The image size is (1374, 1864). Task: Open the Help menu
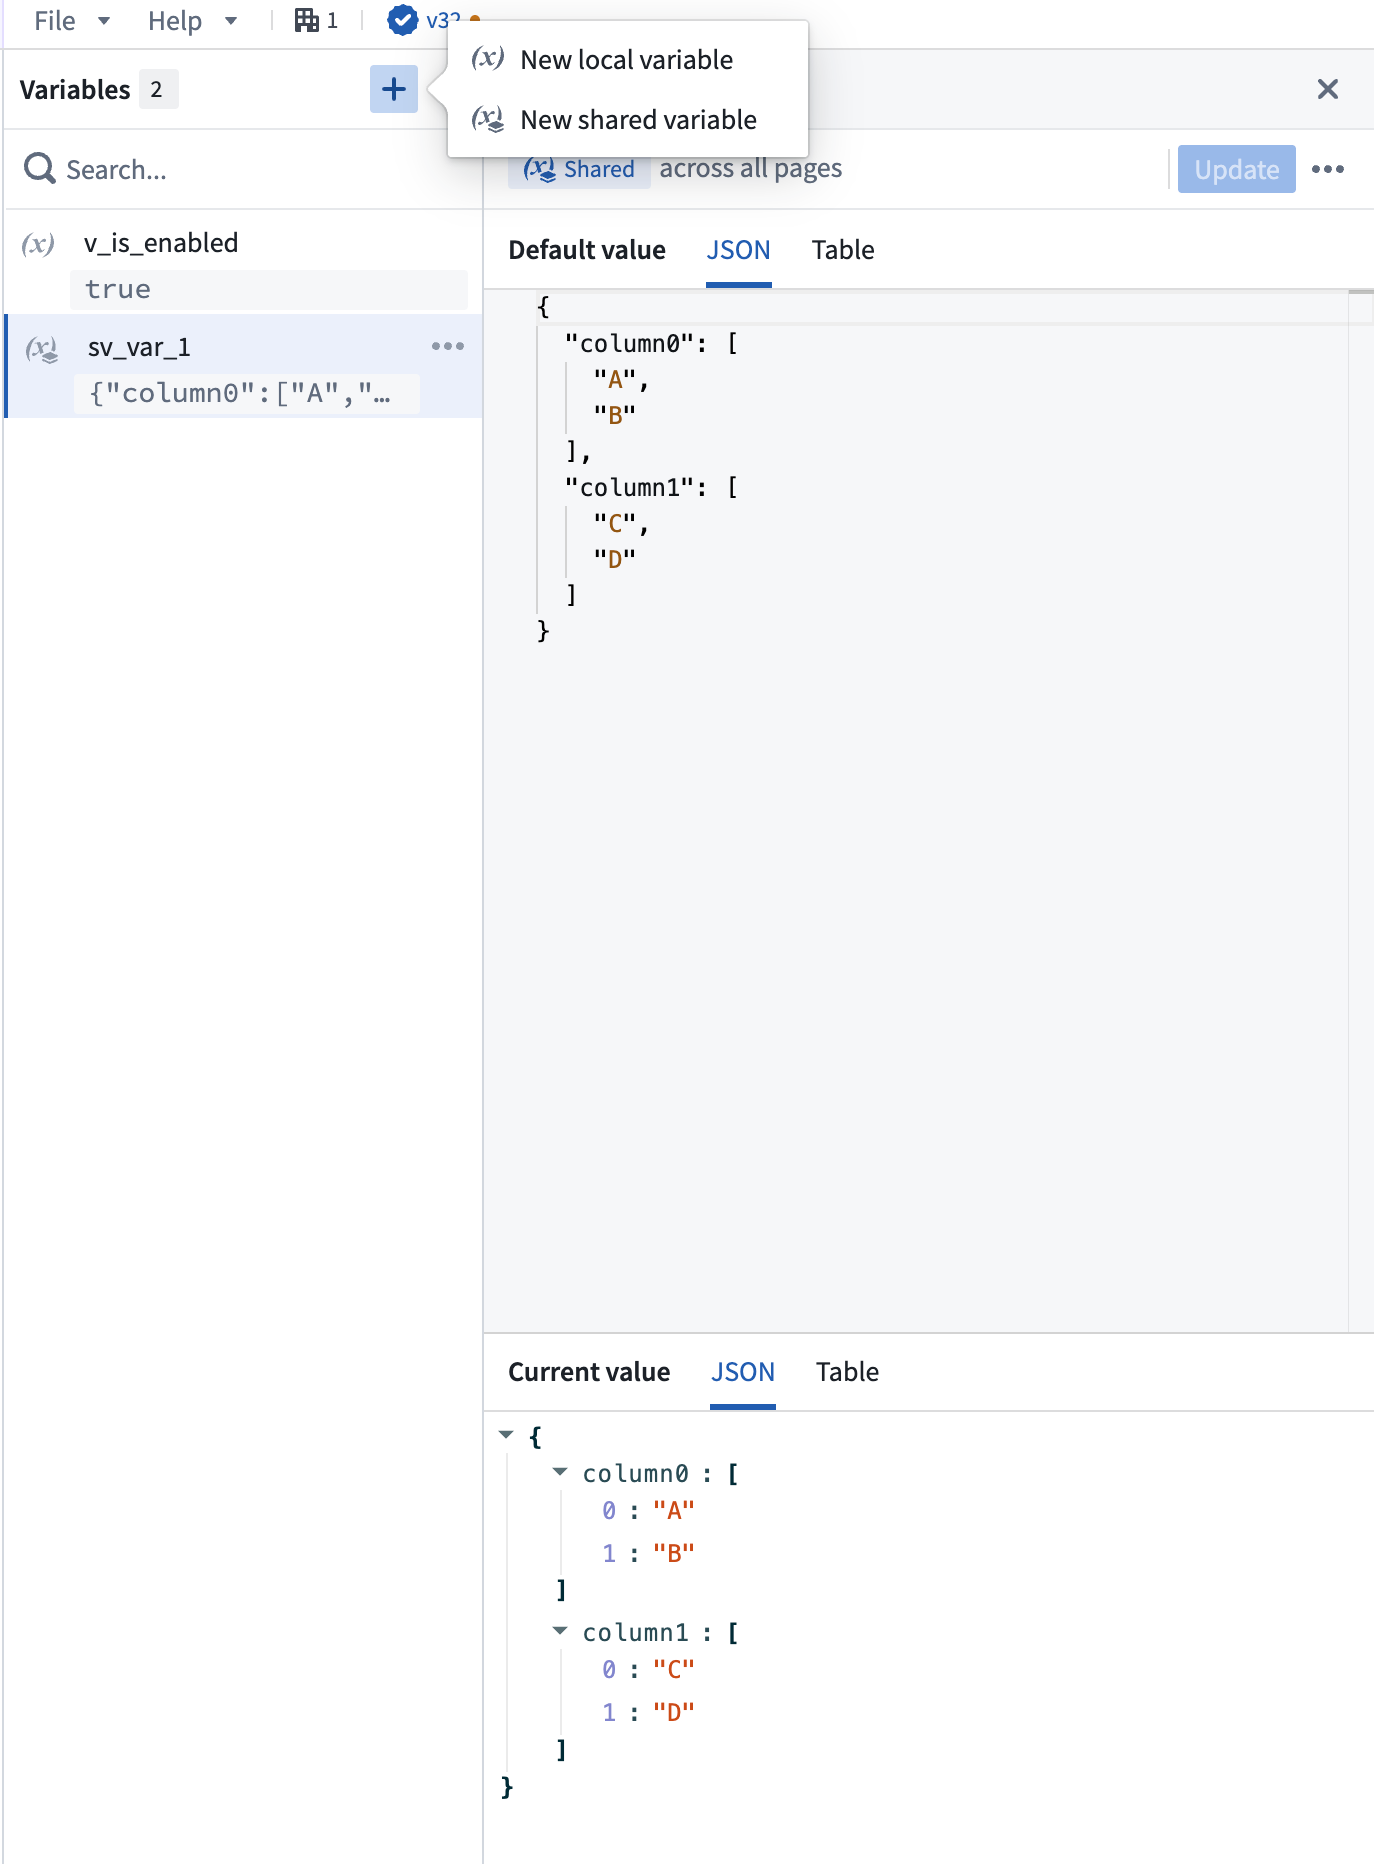pos(192,20)
